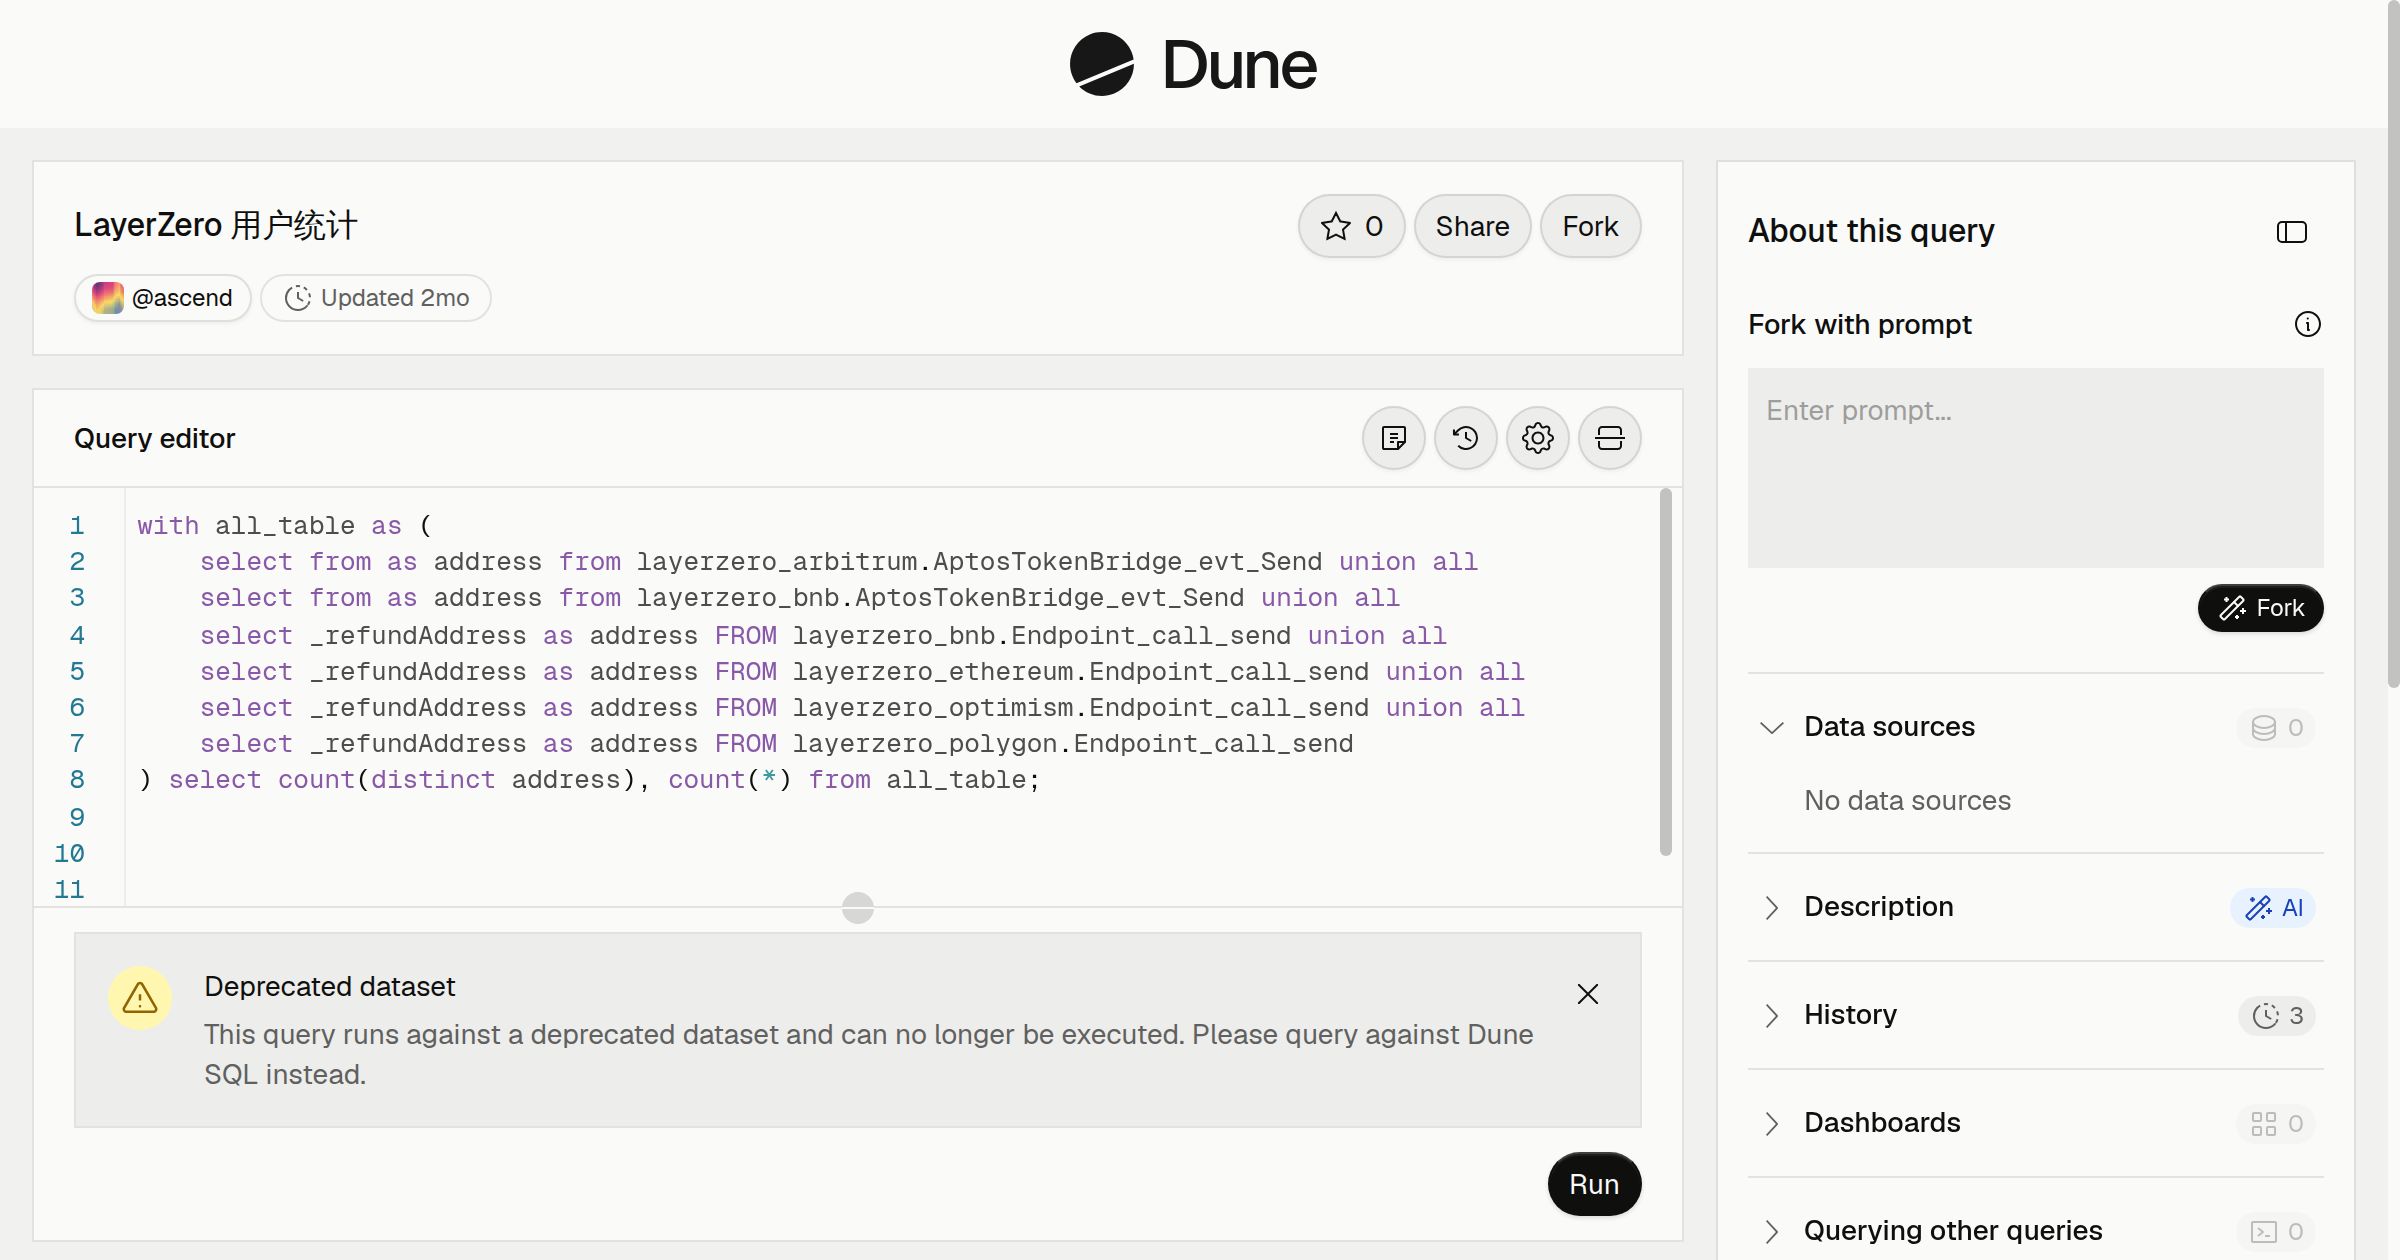Click the Dashboards count badge
Image resolution: width=2400 pixels, height=1260 pixels.
coord(2276,1123)
